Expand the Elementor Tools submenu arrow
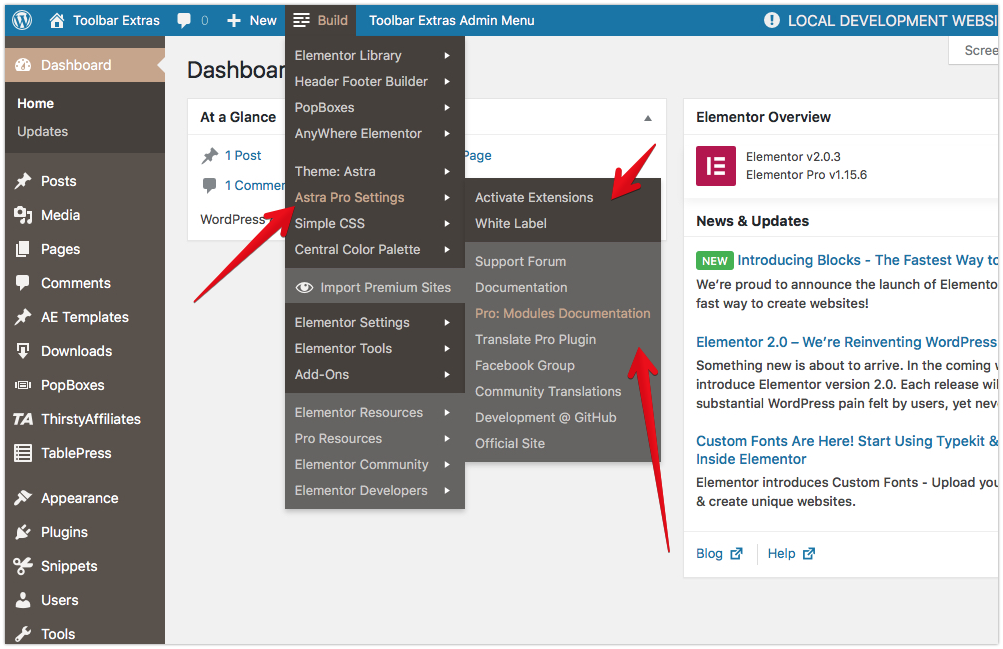Image resolution: width=1003 pixels, height=649 pixels. [x=447, y=348]
